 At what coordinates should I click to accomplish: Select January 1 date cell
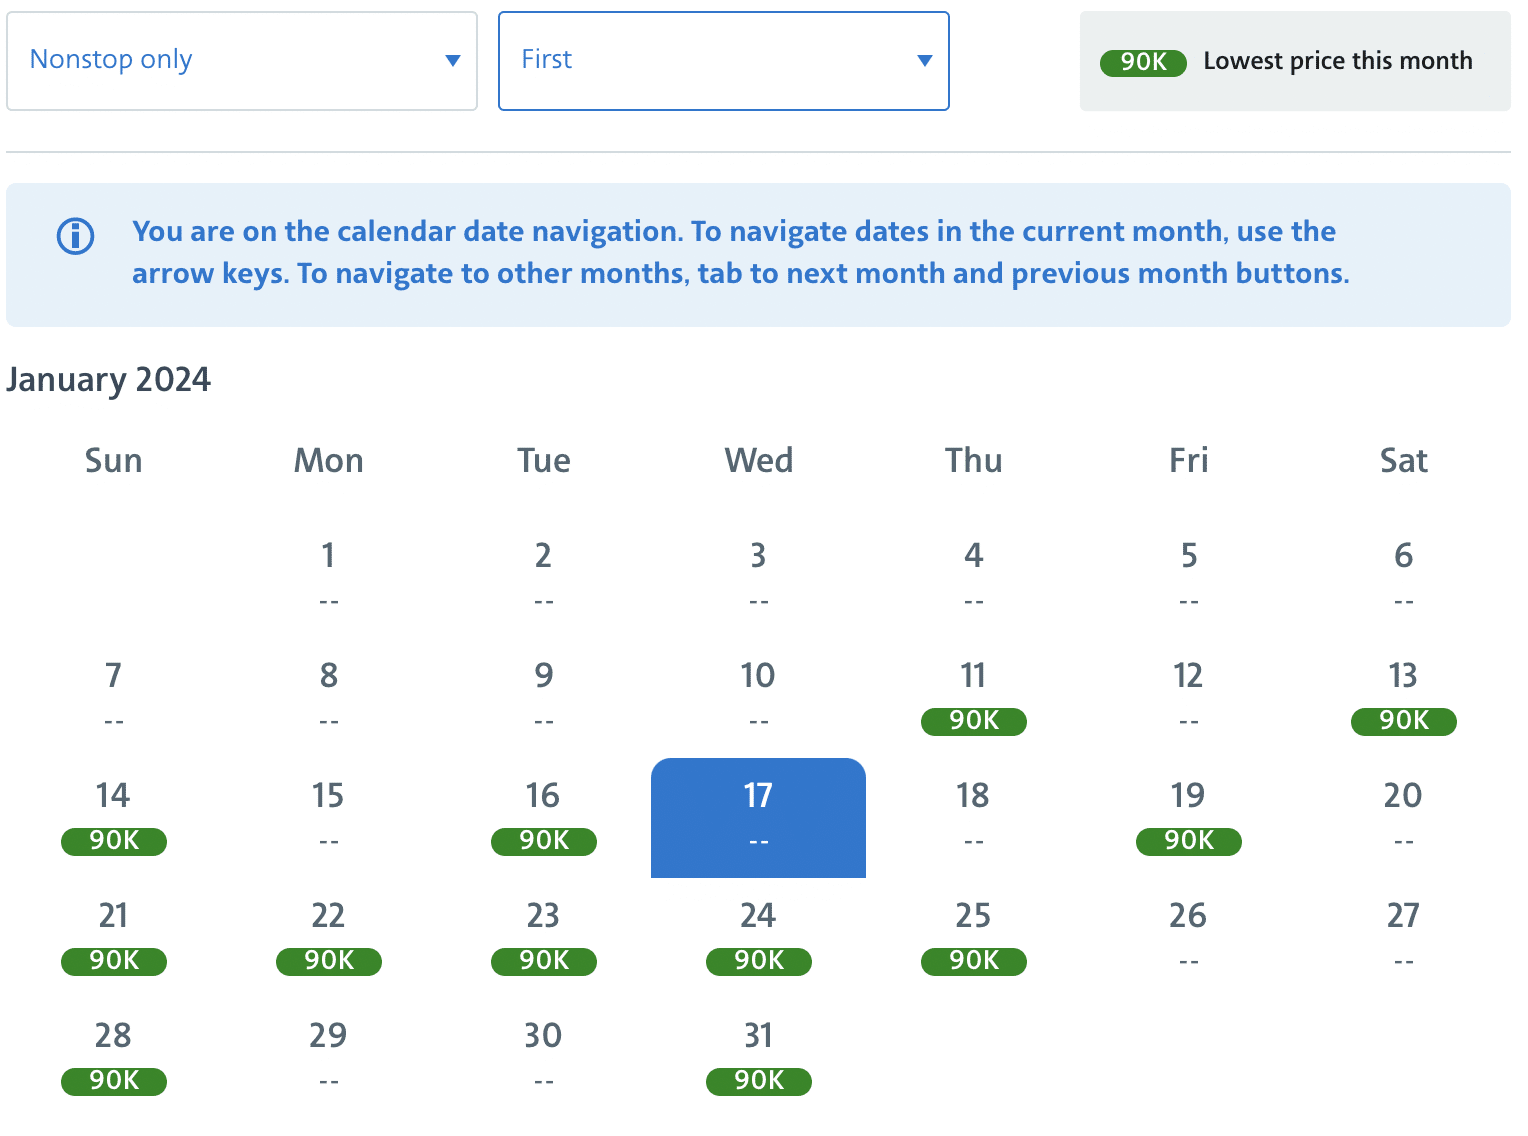point(328,576)
